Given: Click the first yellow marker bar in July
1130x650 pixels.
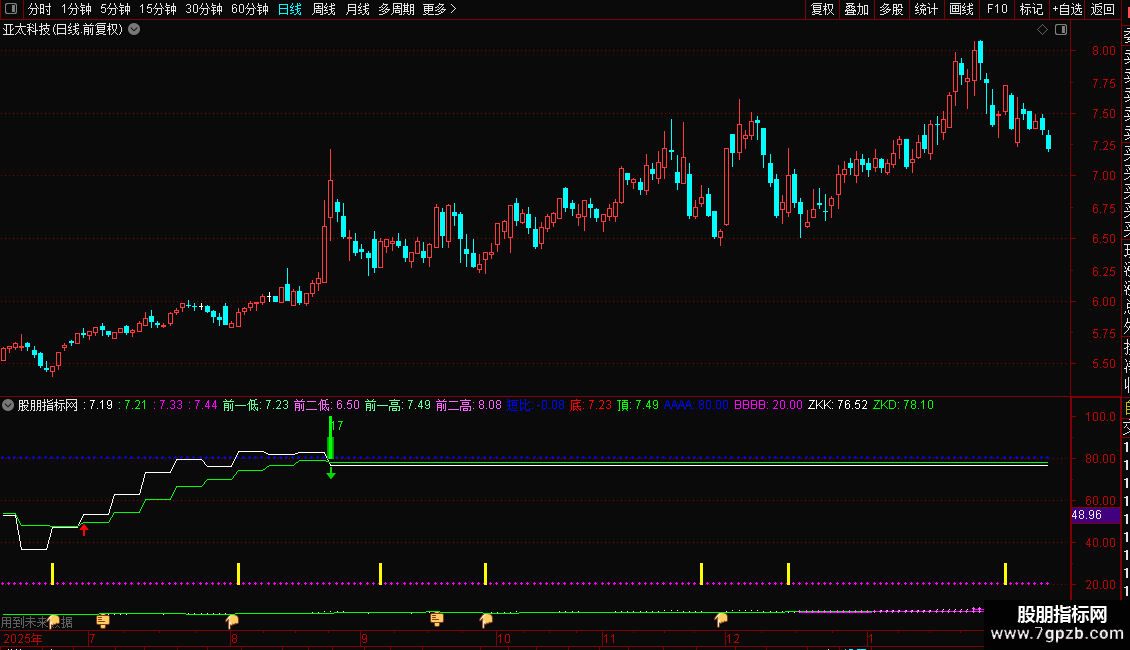Looking at the screenshot, I should coord(53,574).
